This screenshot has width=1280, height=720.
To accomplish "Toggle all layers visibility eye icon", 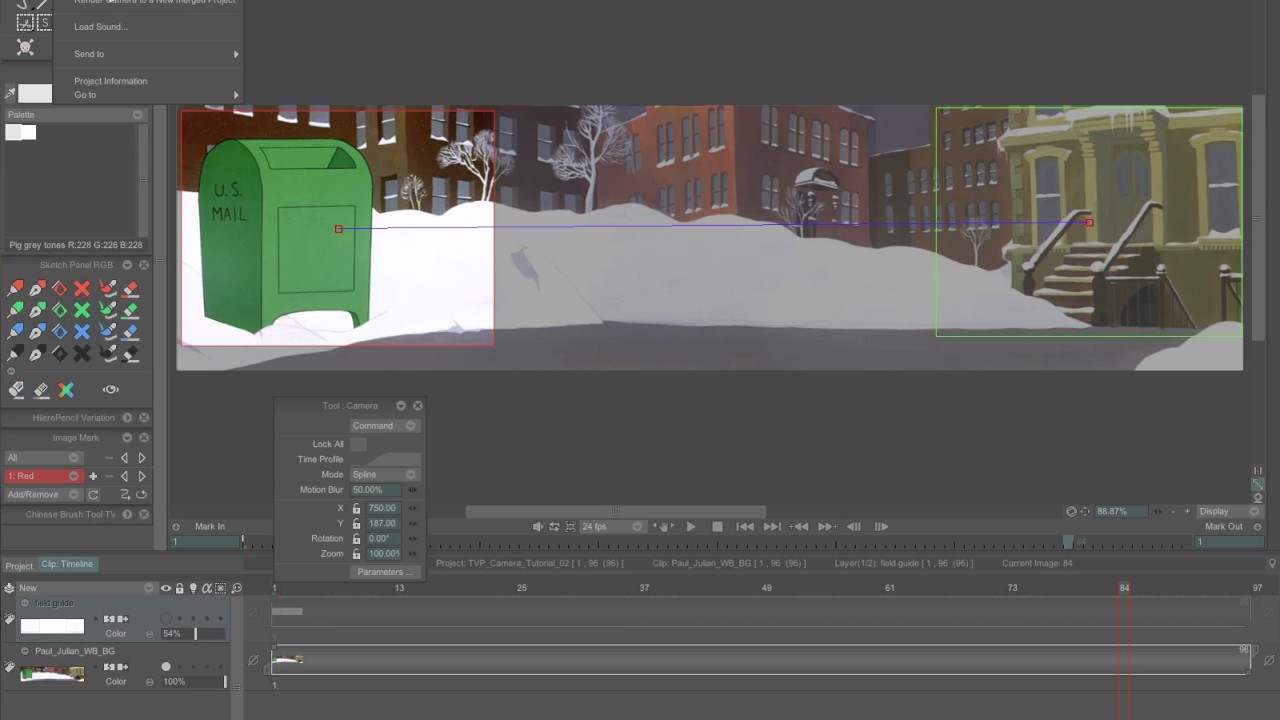I will click(166, 588).
